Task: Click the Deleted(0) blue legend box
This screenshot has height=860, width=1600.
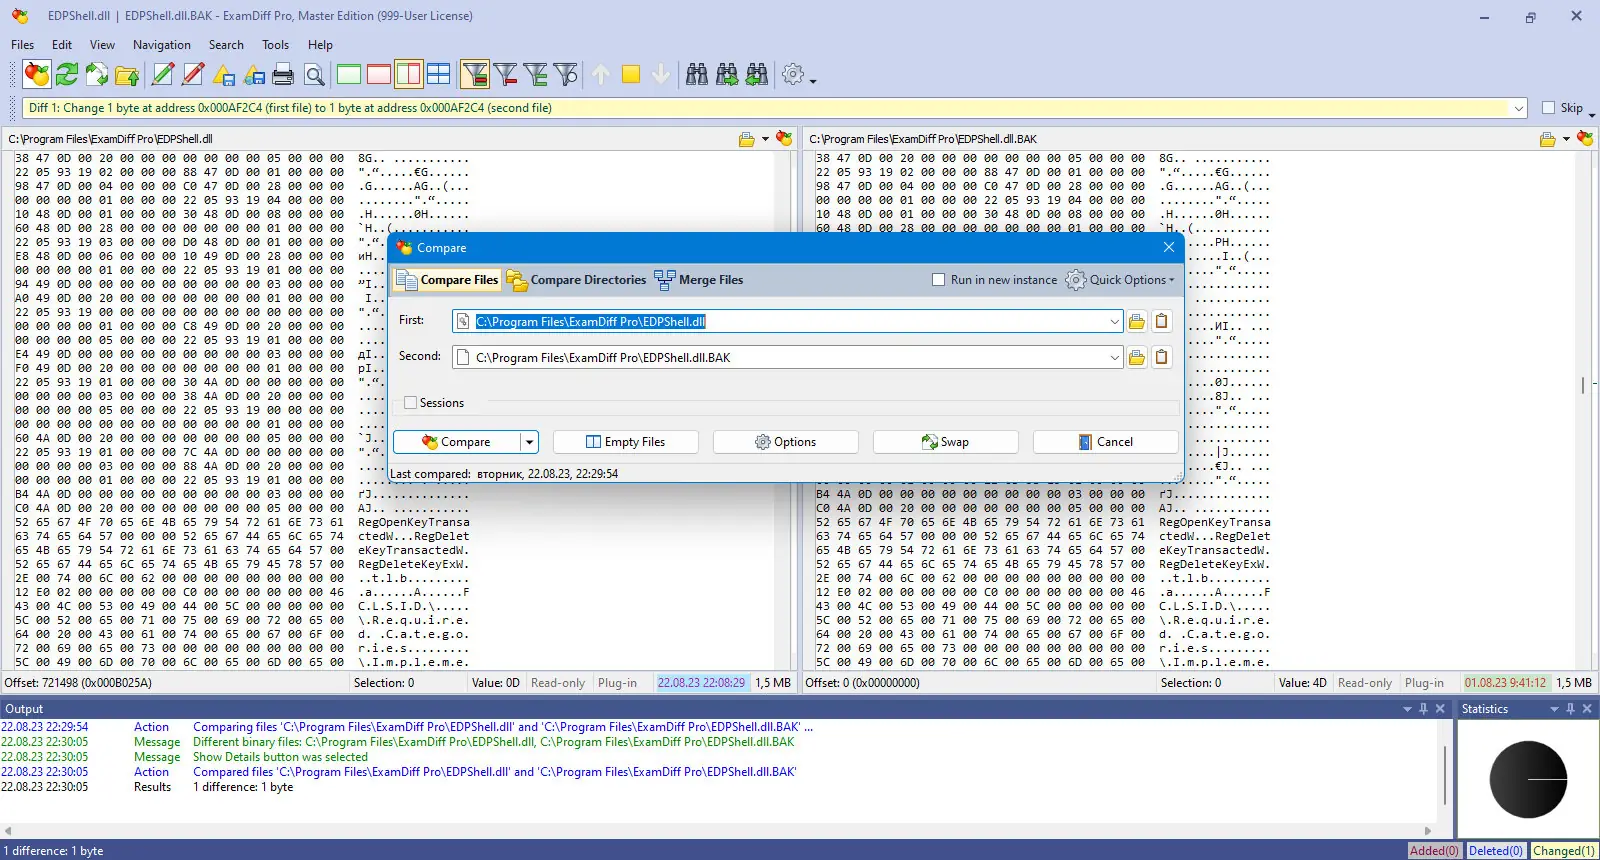Action: [x=1496, y=851]
